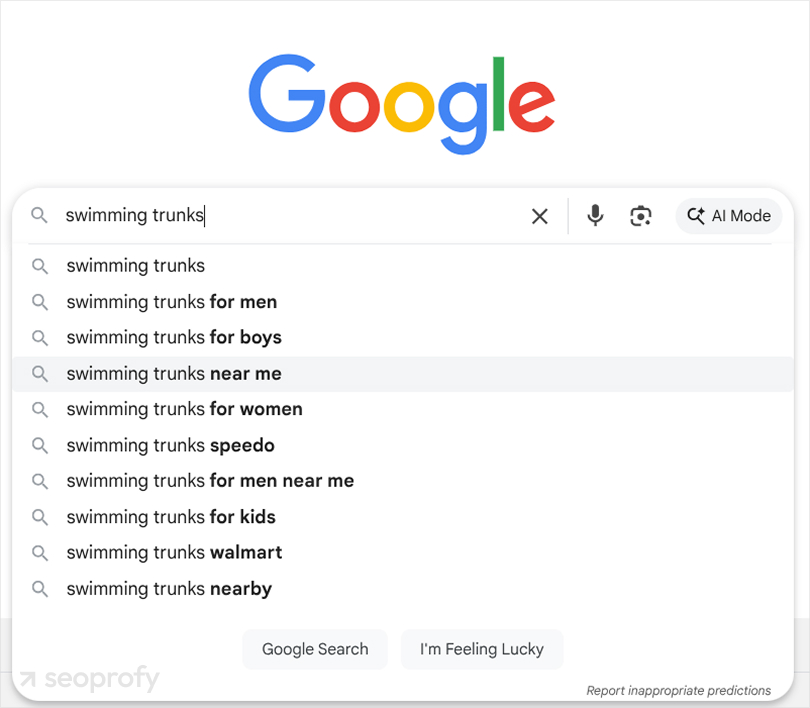Select the 'swimming trunks for kids' suggestion

pyautogui.click(x=170, y=517)
